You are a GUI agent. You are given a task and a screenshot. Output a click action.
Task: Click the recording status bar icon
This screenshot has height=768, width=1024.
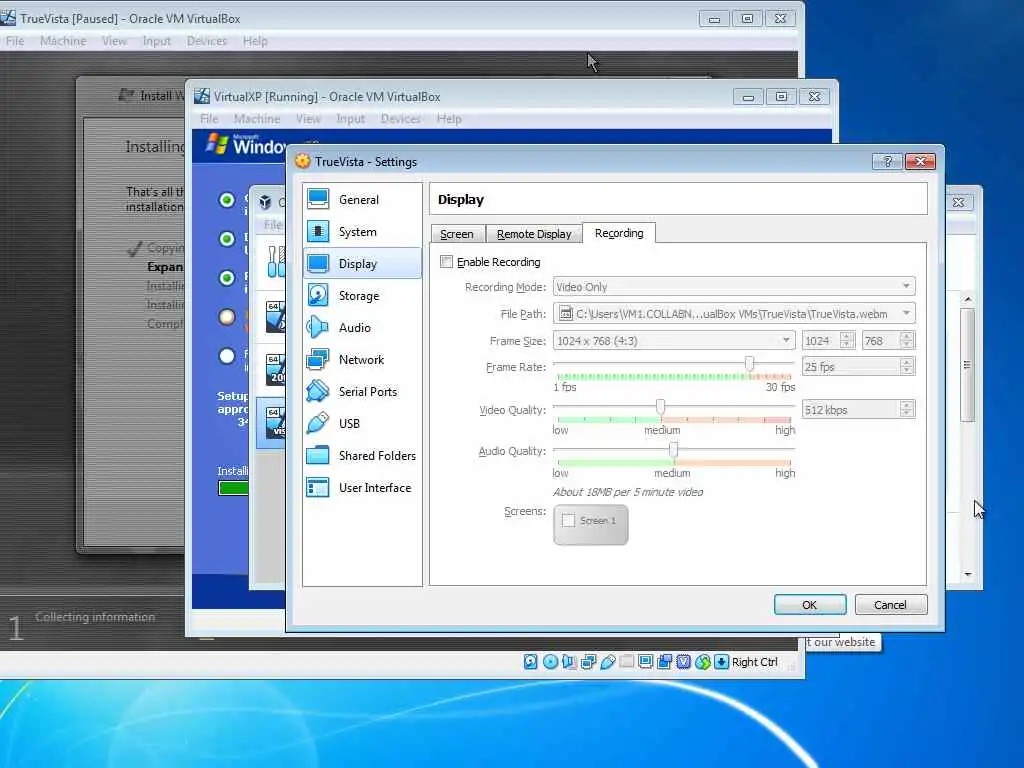(x=665, y=662)
